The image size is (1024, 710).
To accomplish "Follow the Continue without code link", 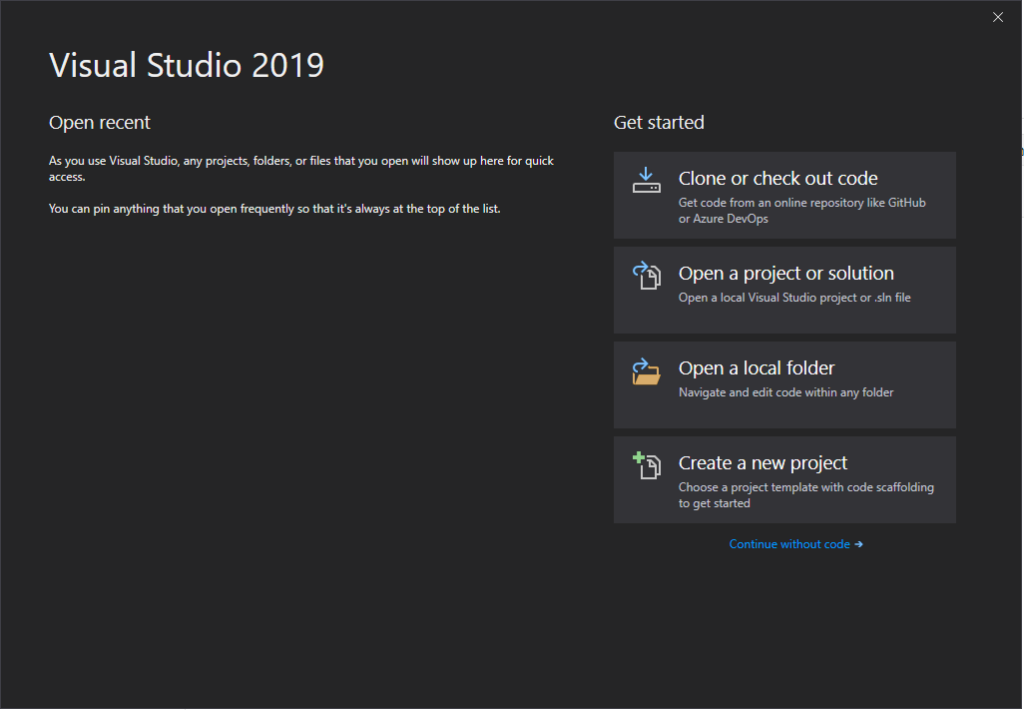I will pos(789,543).
